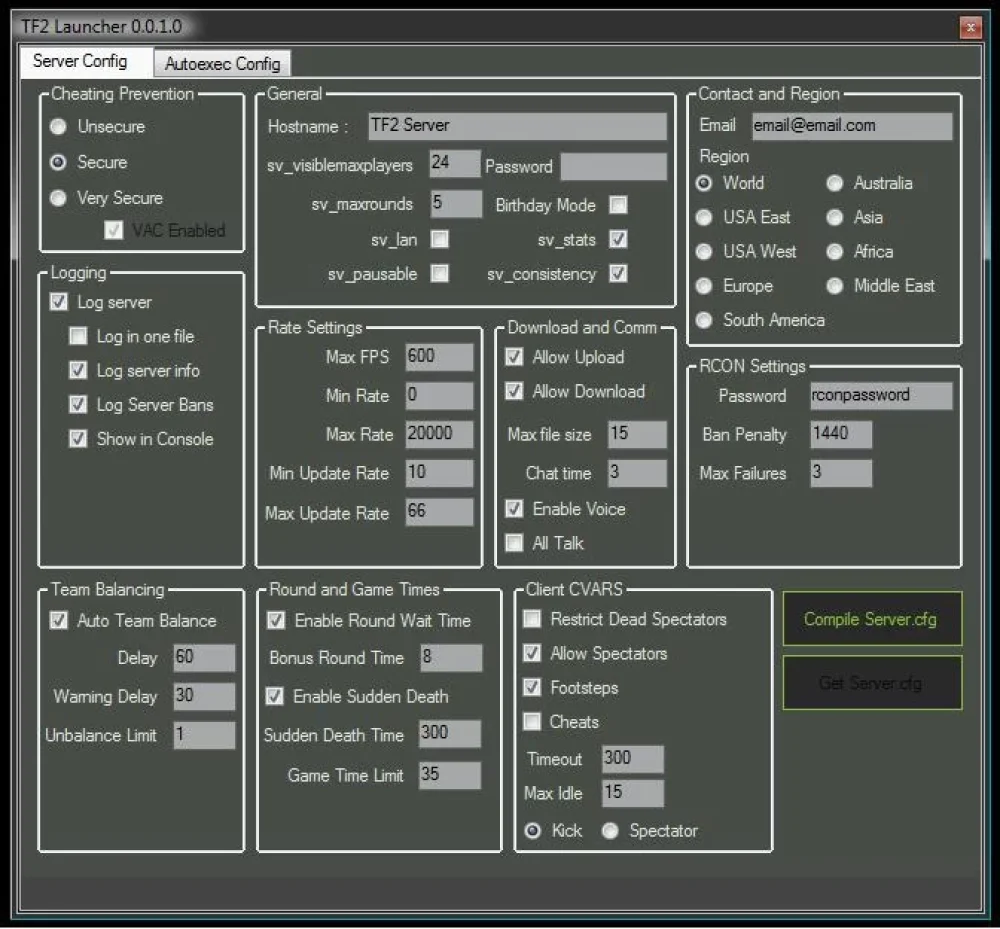
Task: Toggle the sv_consistency checkbox
Action: pyautogui.click(x=618, y=274)
